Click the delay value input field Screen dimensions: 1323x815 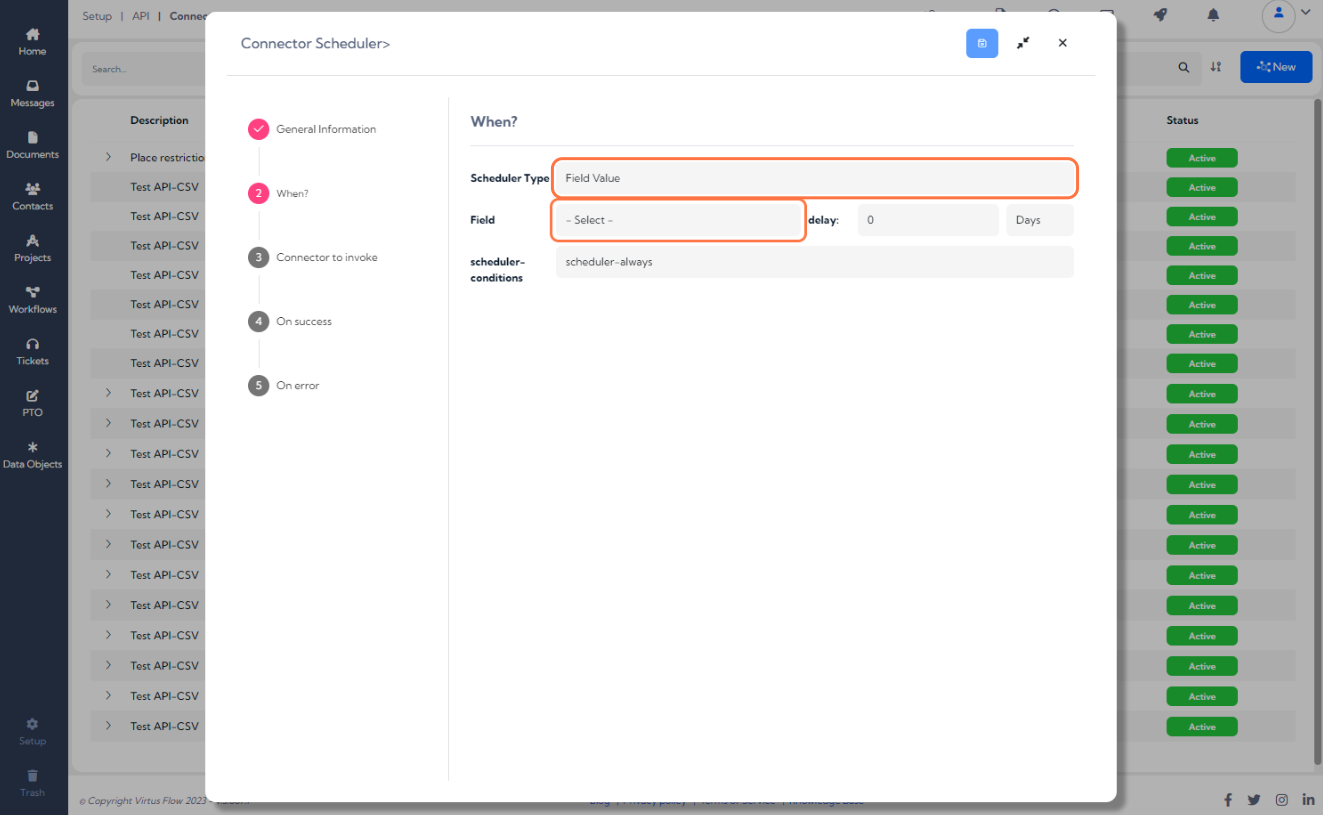[x=927, y=219]
